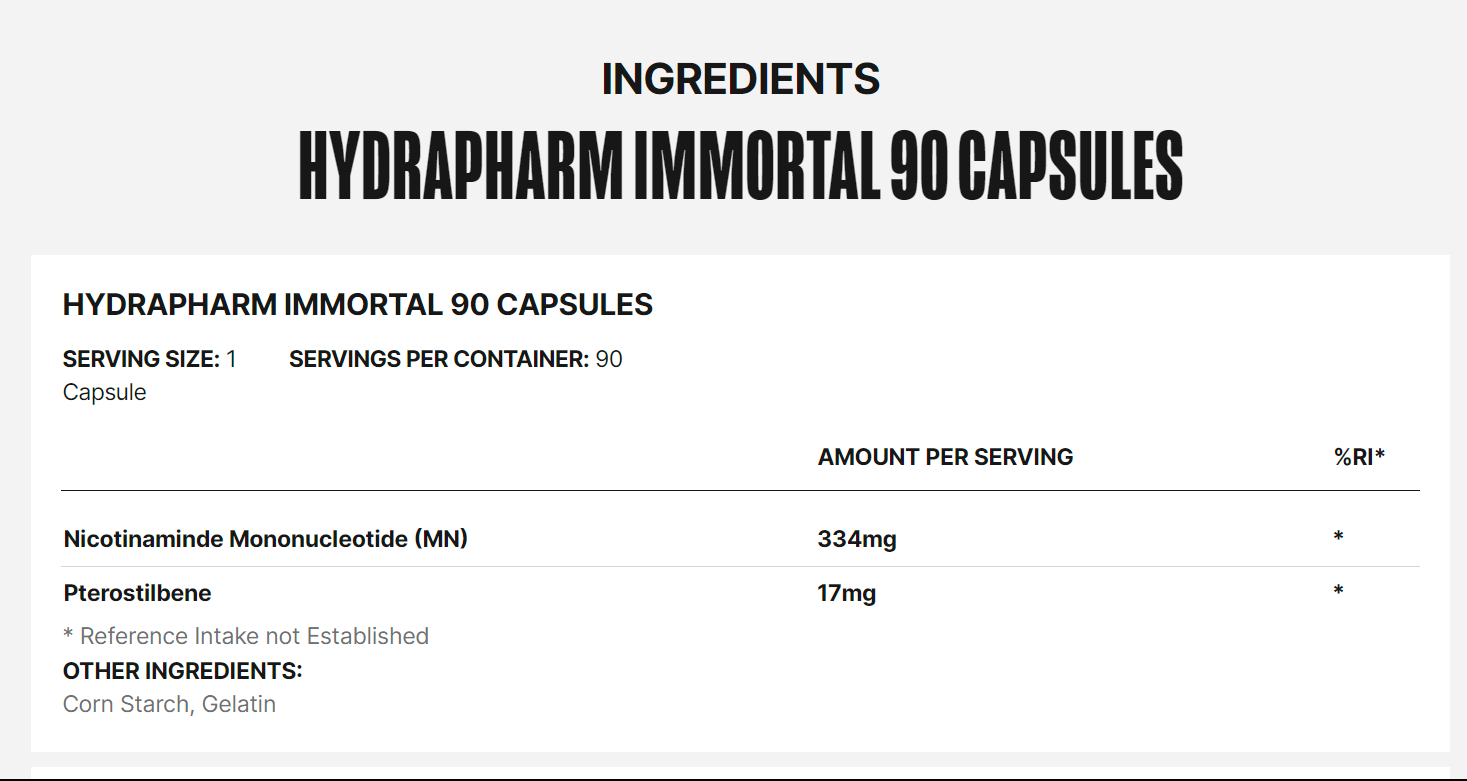
Task: Click the 17mg amount value
Action: [846, 593]
